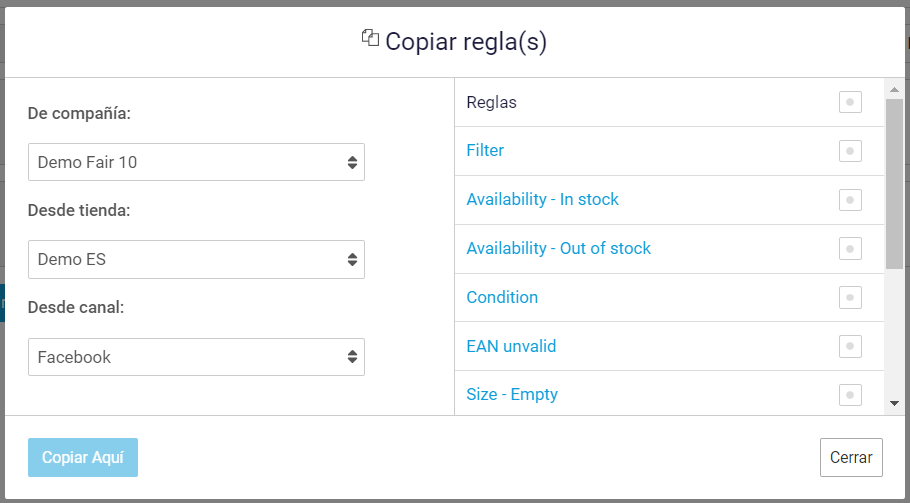
Task: Click the rules list scrollbar down arrow
Action: [x=894, y=403]
